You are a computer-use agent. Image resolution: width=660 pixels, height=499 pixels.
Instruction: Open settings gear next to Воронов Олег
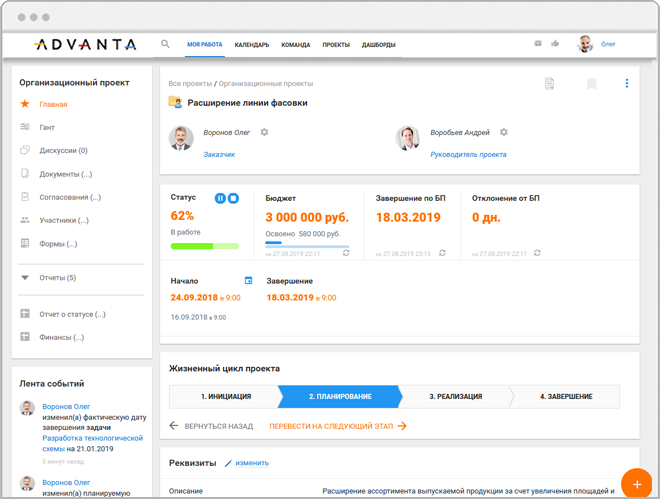click(264, 132)
